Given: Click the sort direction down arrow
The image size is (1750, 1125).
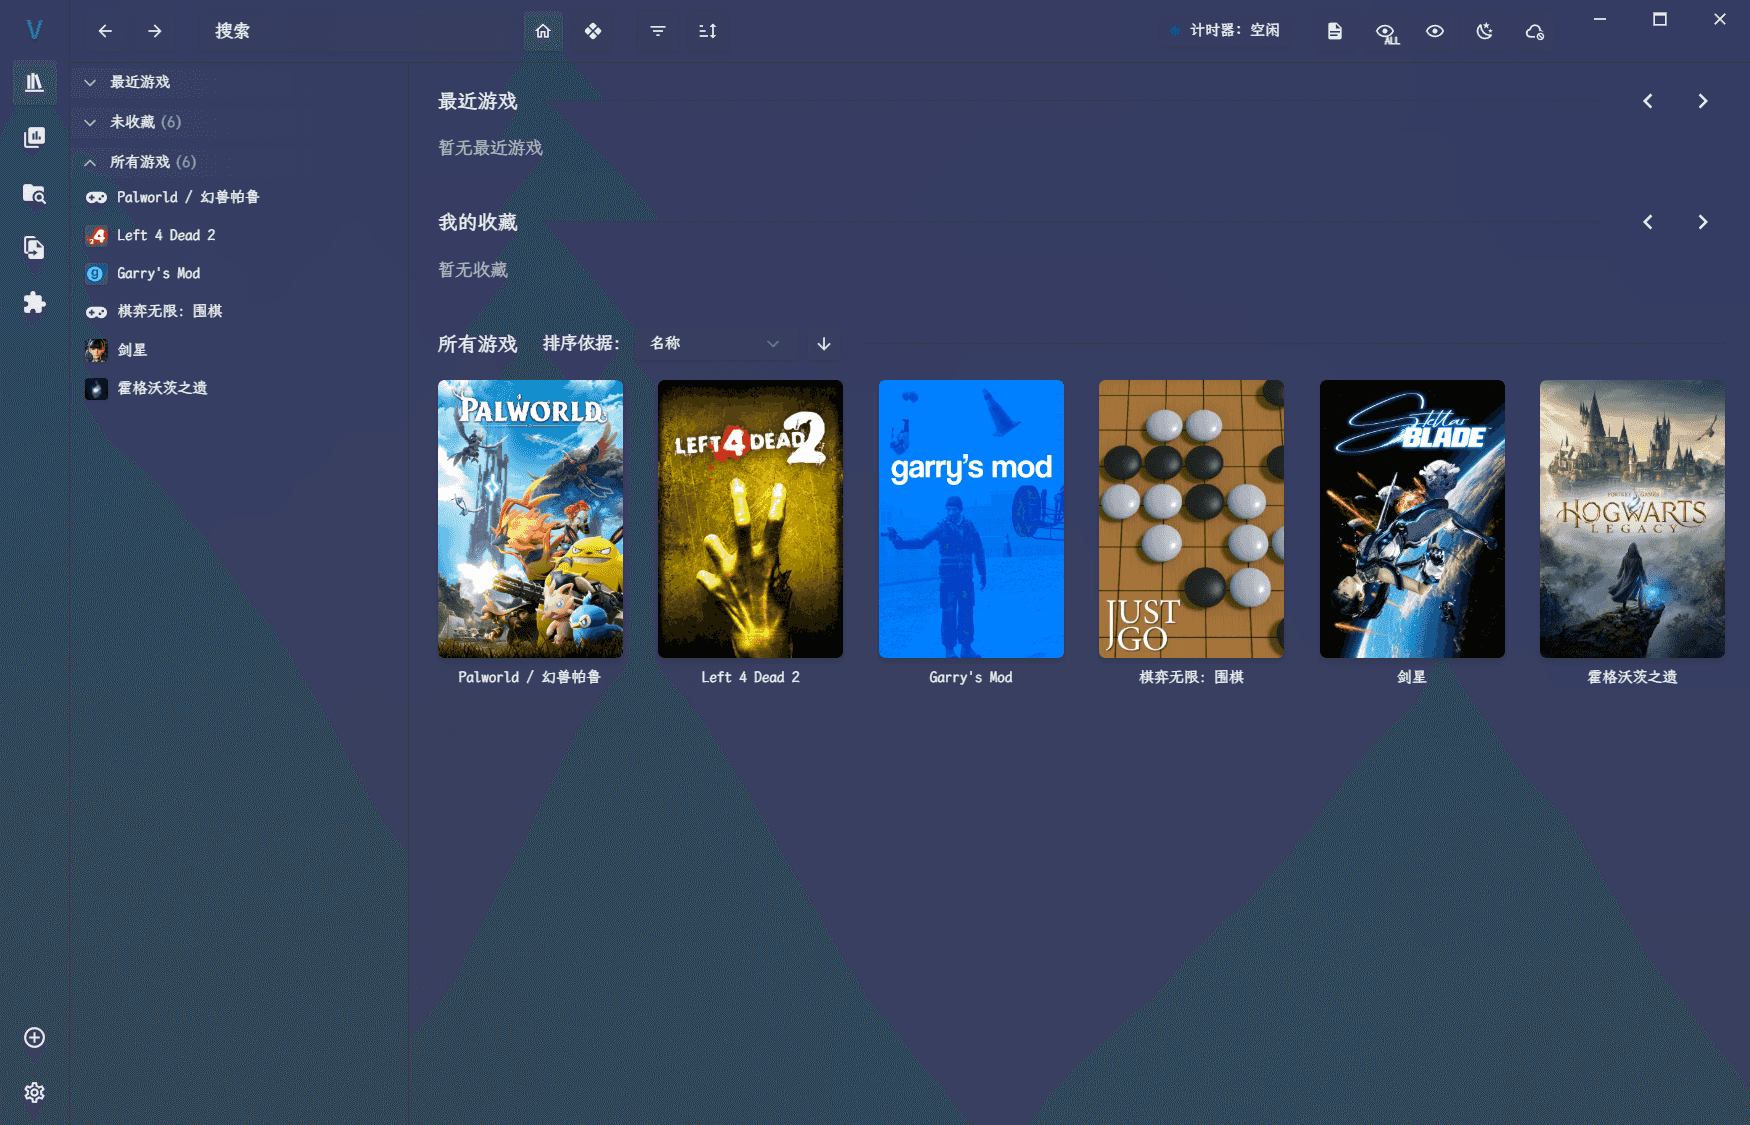Looking at the screenshot, I should pyautogui.click(x=824, y=343).
